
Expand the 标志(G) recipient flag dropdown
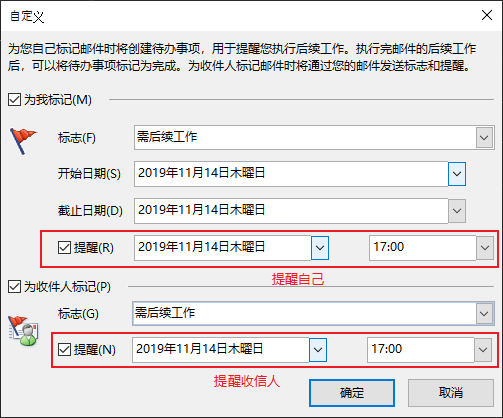click(484, 313)
